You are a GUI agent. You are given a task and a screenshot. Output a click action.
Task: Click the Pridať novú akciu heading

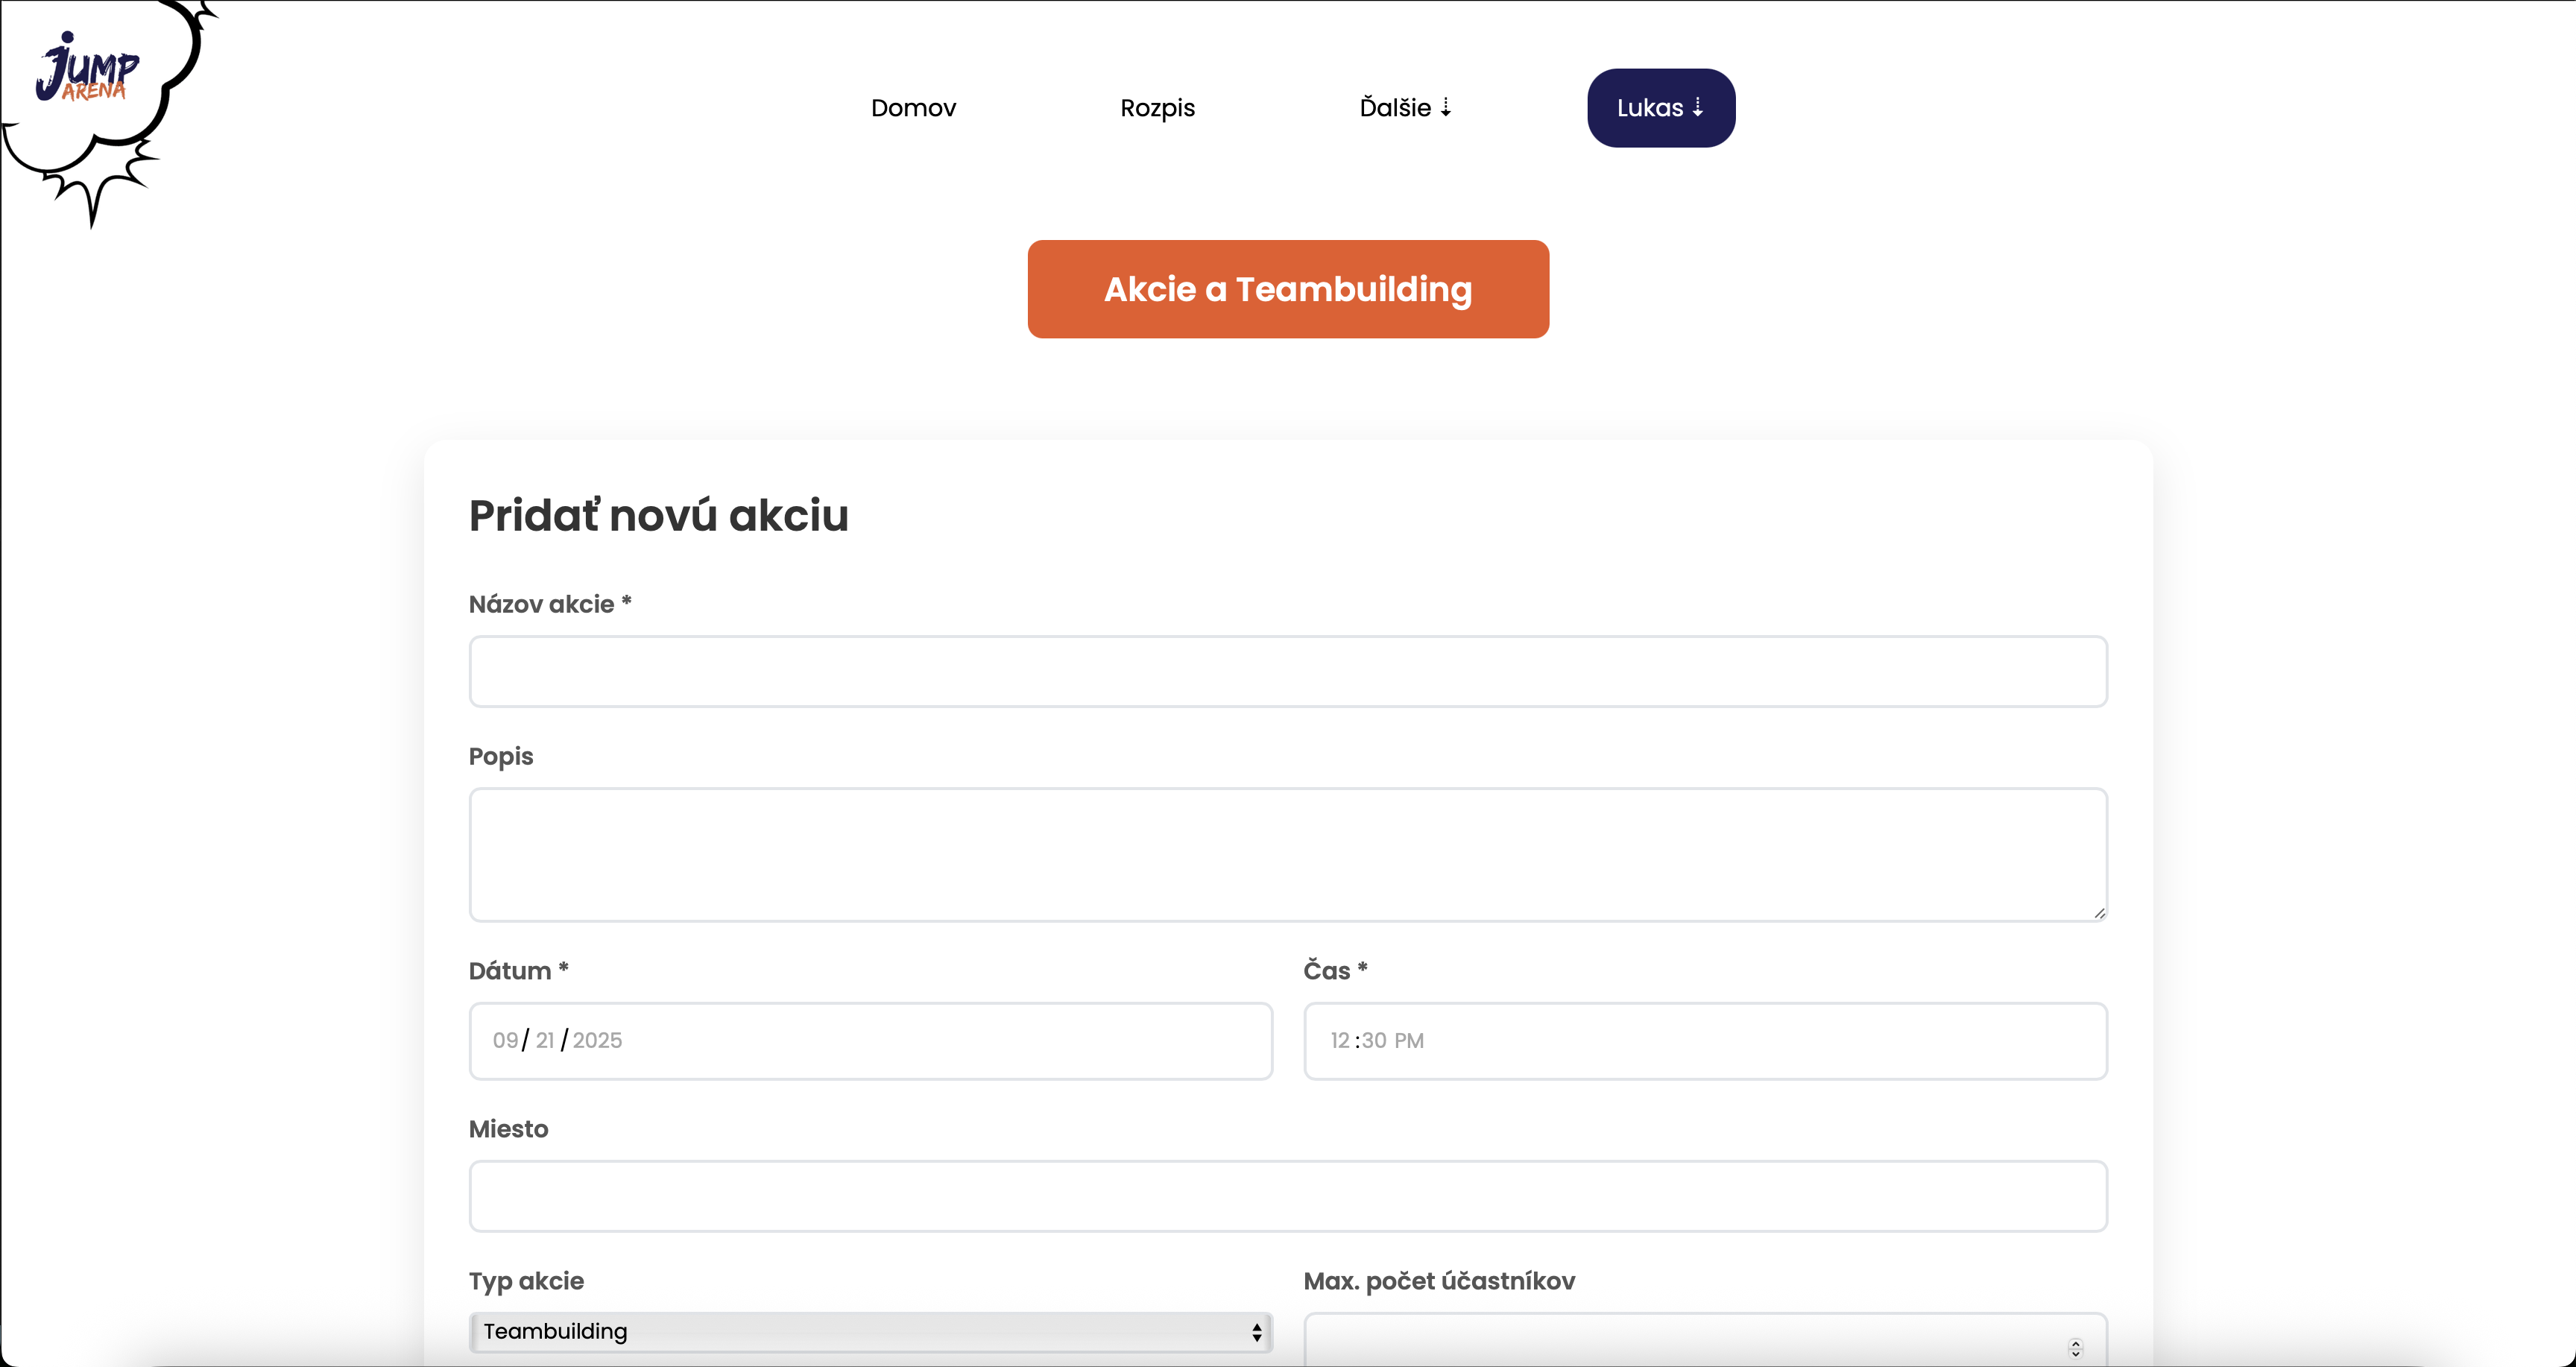[x=658, y=515]
